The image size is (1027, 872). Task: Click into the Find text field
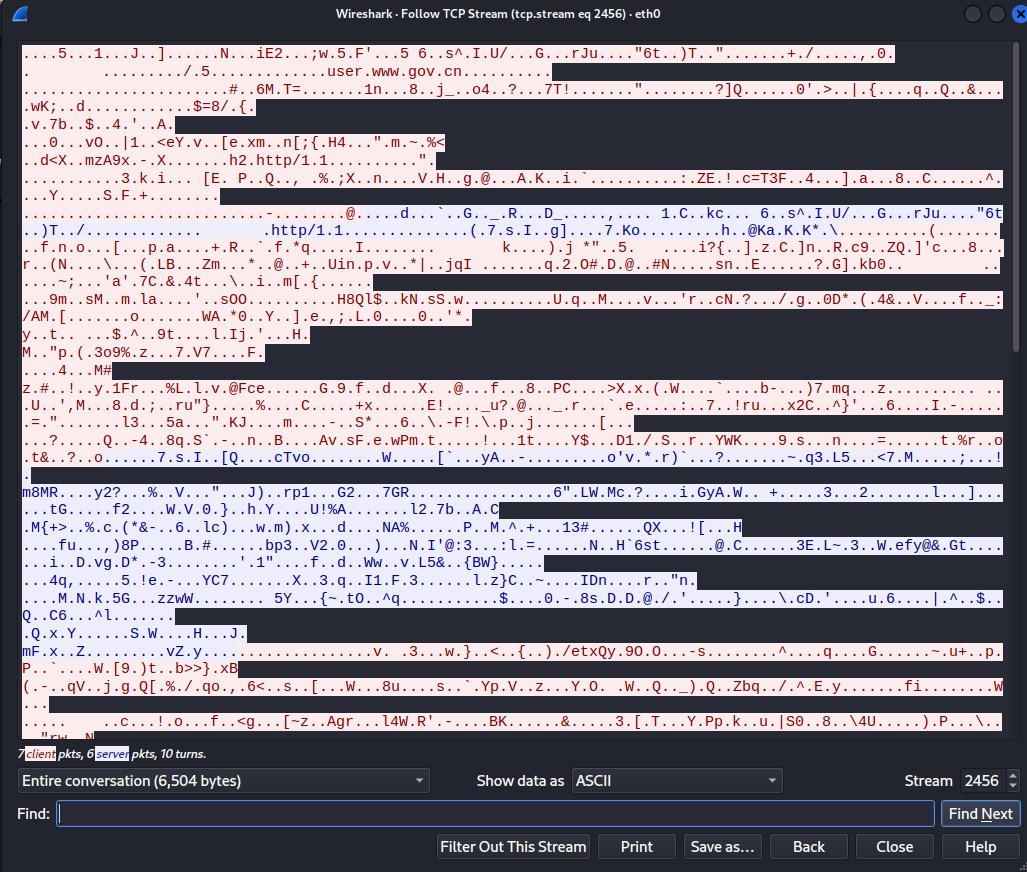pos(495,813)
